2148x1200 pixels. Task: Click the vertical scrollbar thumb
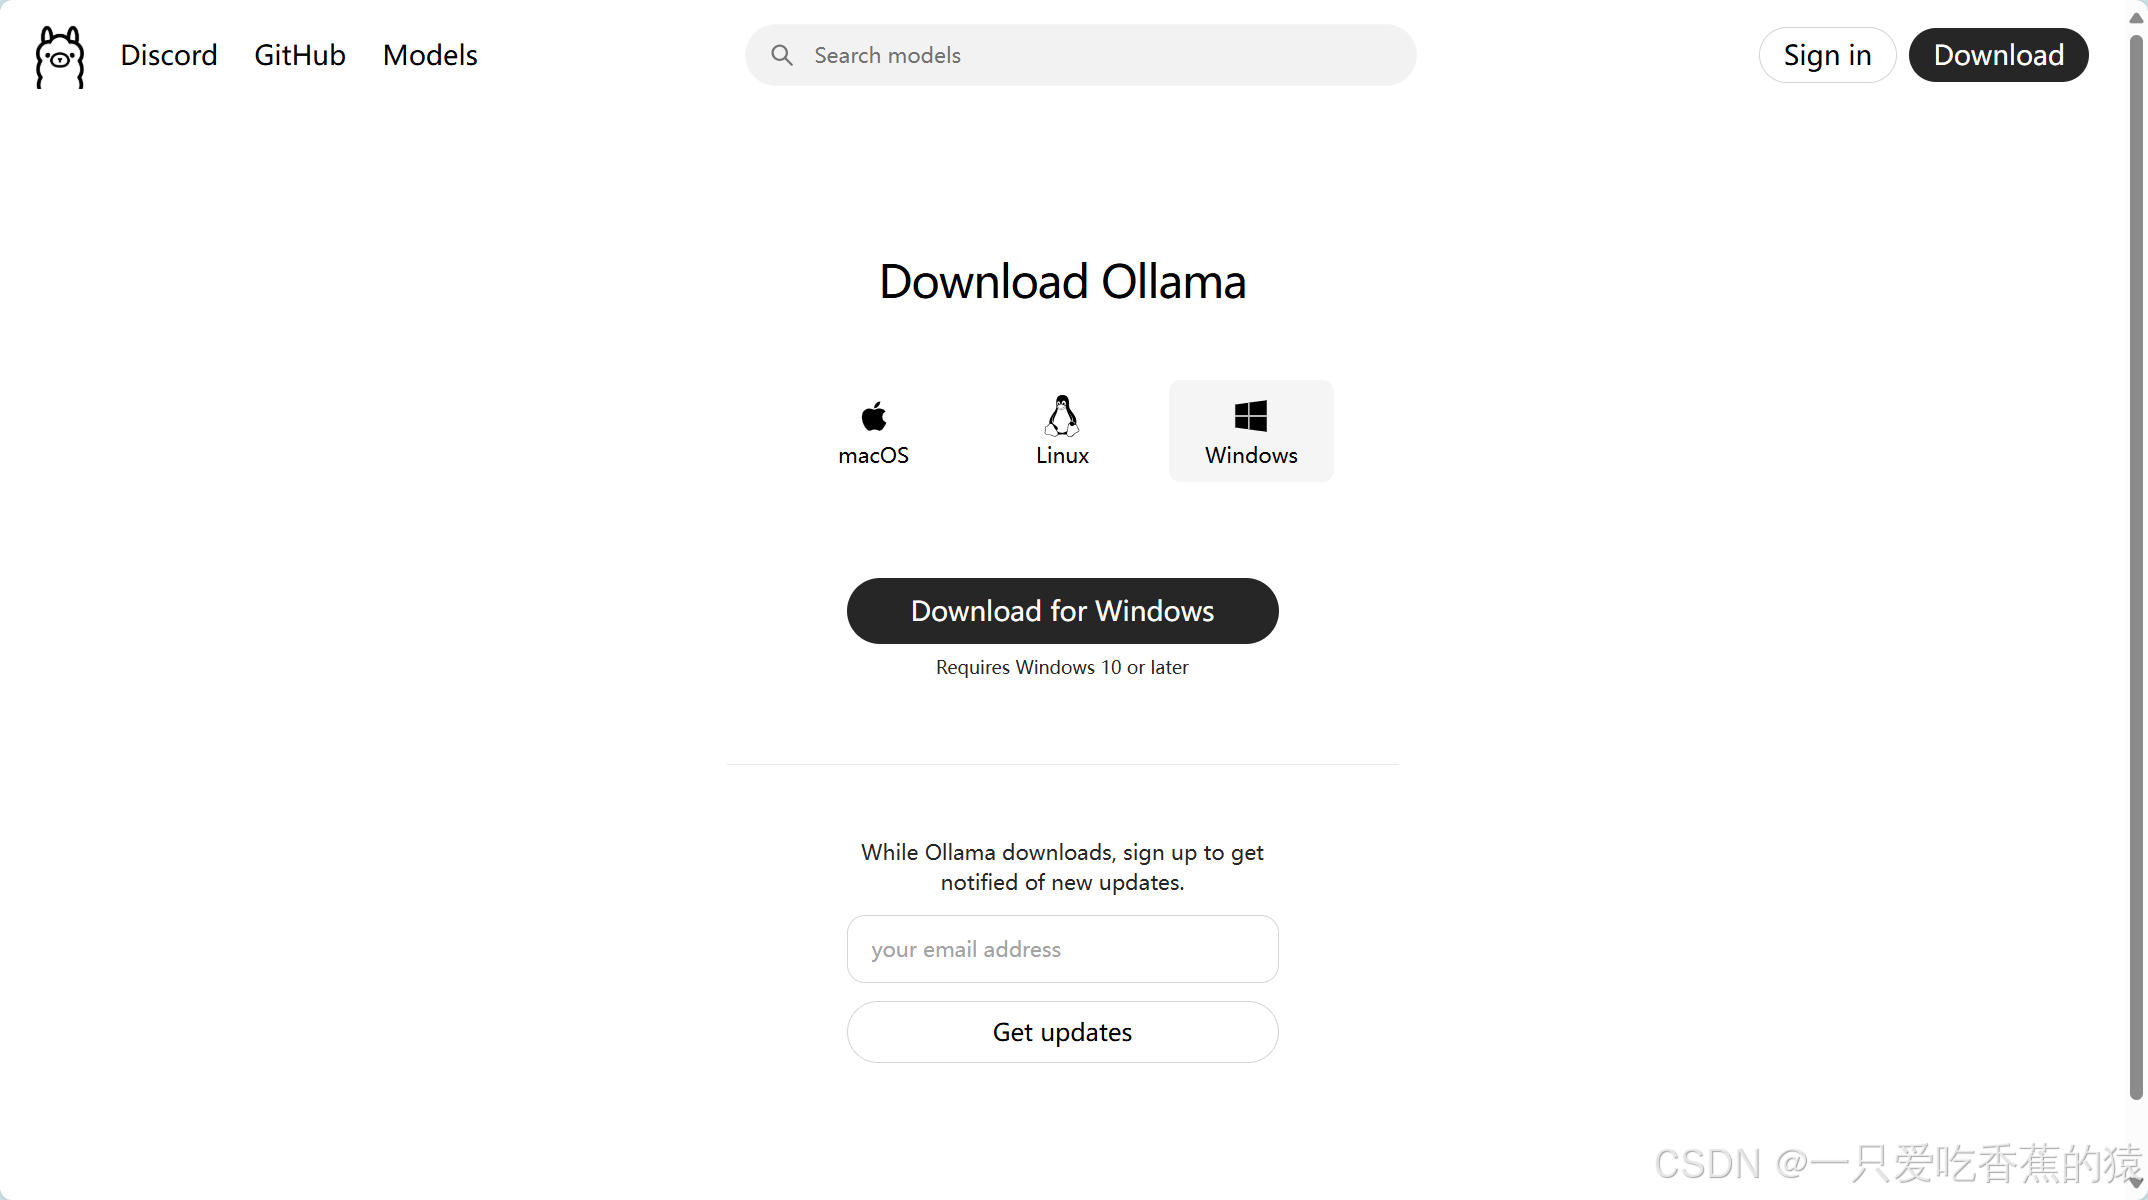pyautogui.click(x=2136, y=567)
